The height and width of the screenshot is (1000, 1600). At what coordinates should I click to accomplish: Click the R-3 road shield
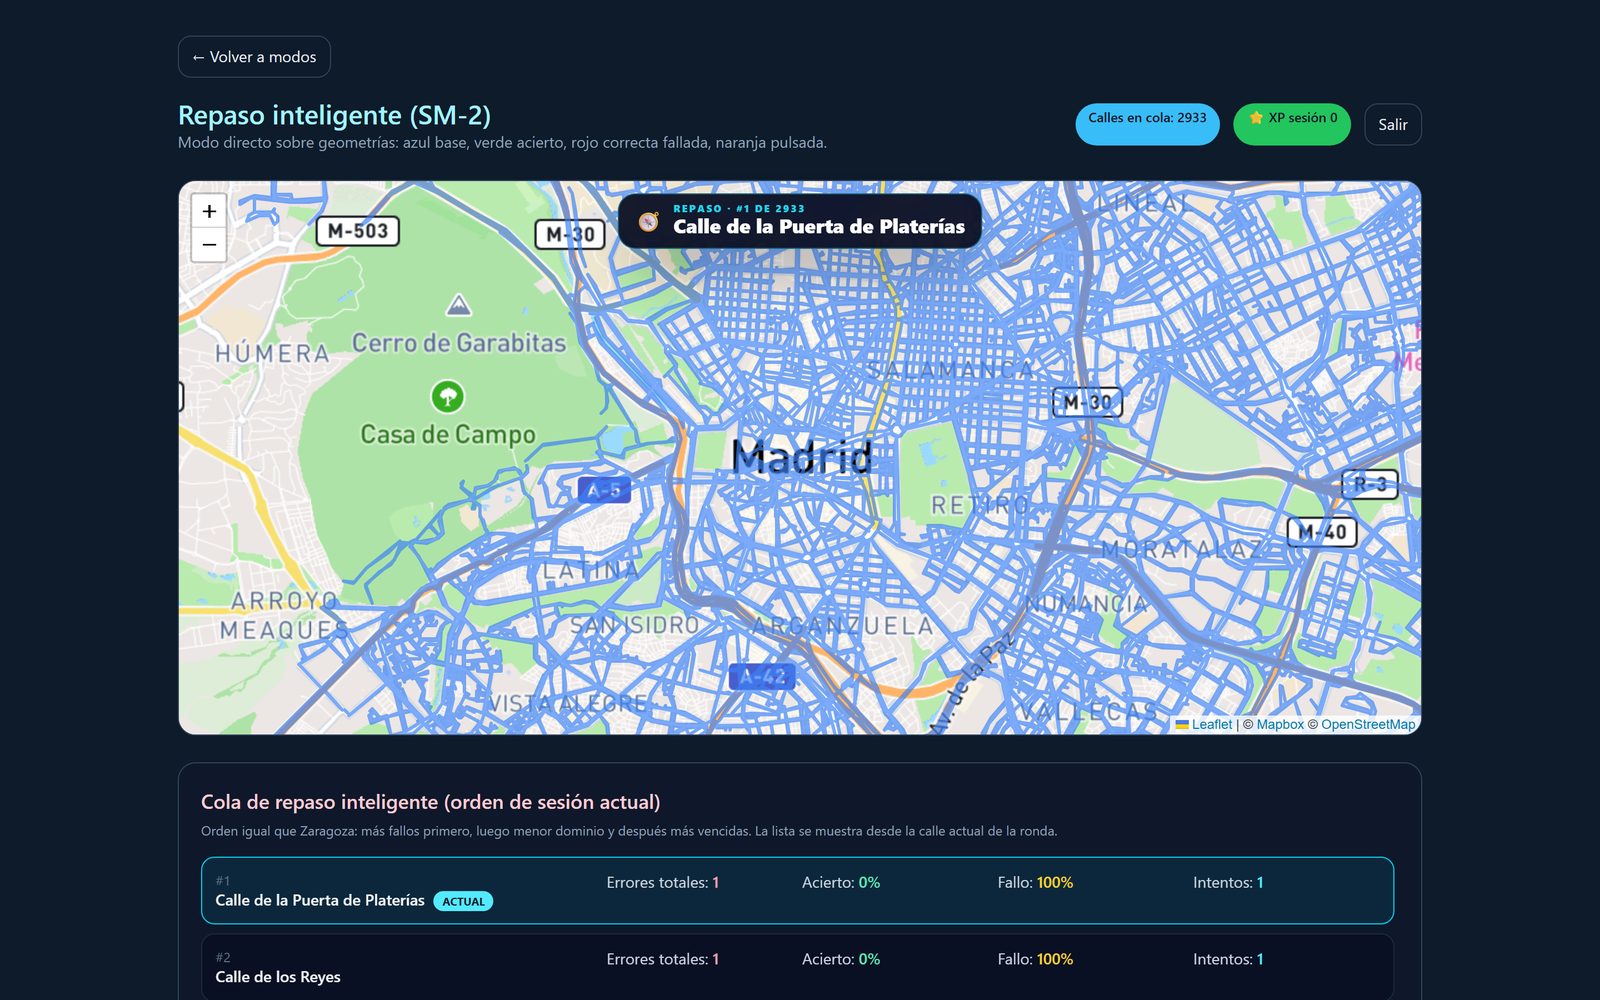[1370, 484]
